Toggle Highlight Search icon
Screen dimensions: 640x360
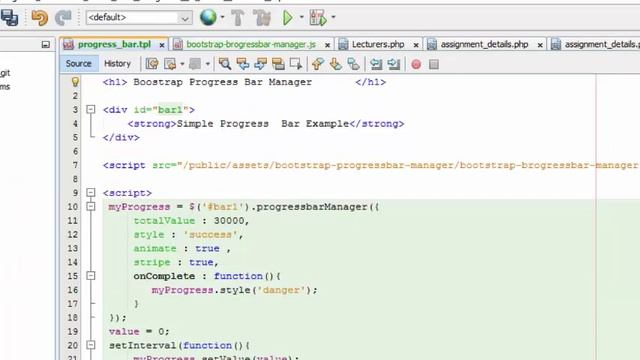point(278,64)
